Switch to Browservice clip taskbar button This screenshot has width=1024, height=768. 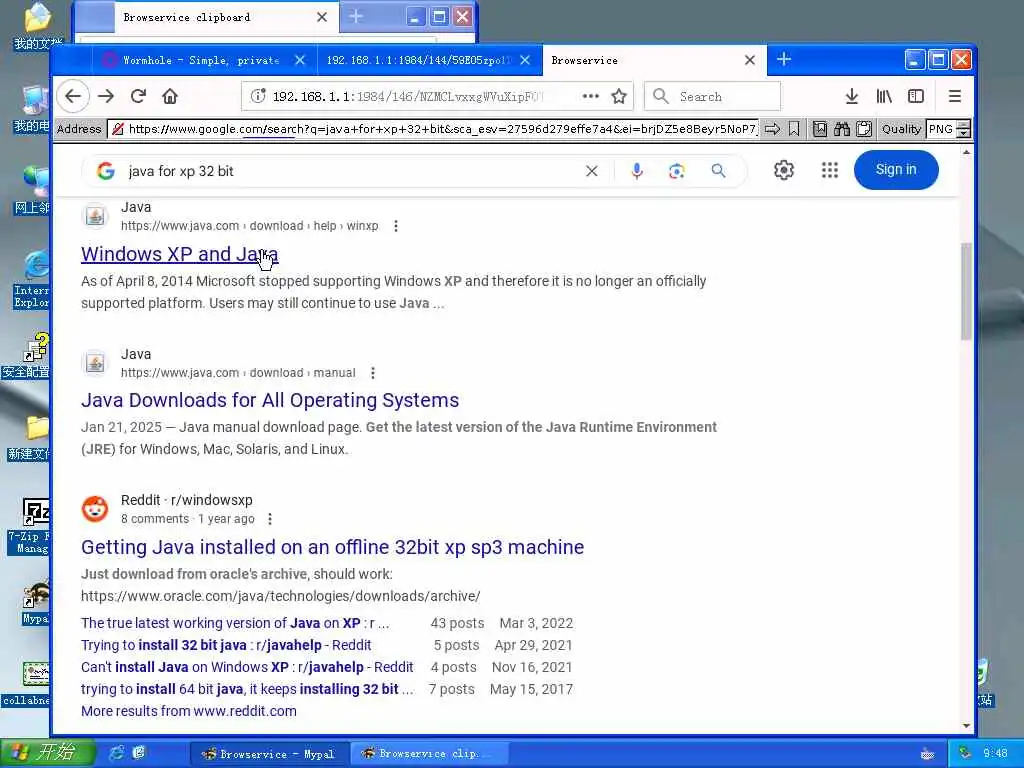point(428,754)
